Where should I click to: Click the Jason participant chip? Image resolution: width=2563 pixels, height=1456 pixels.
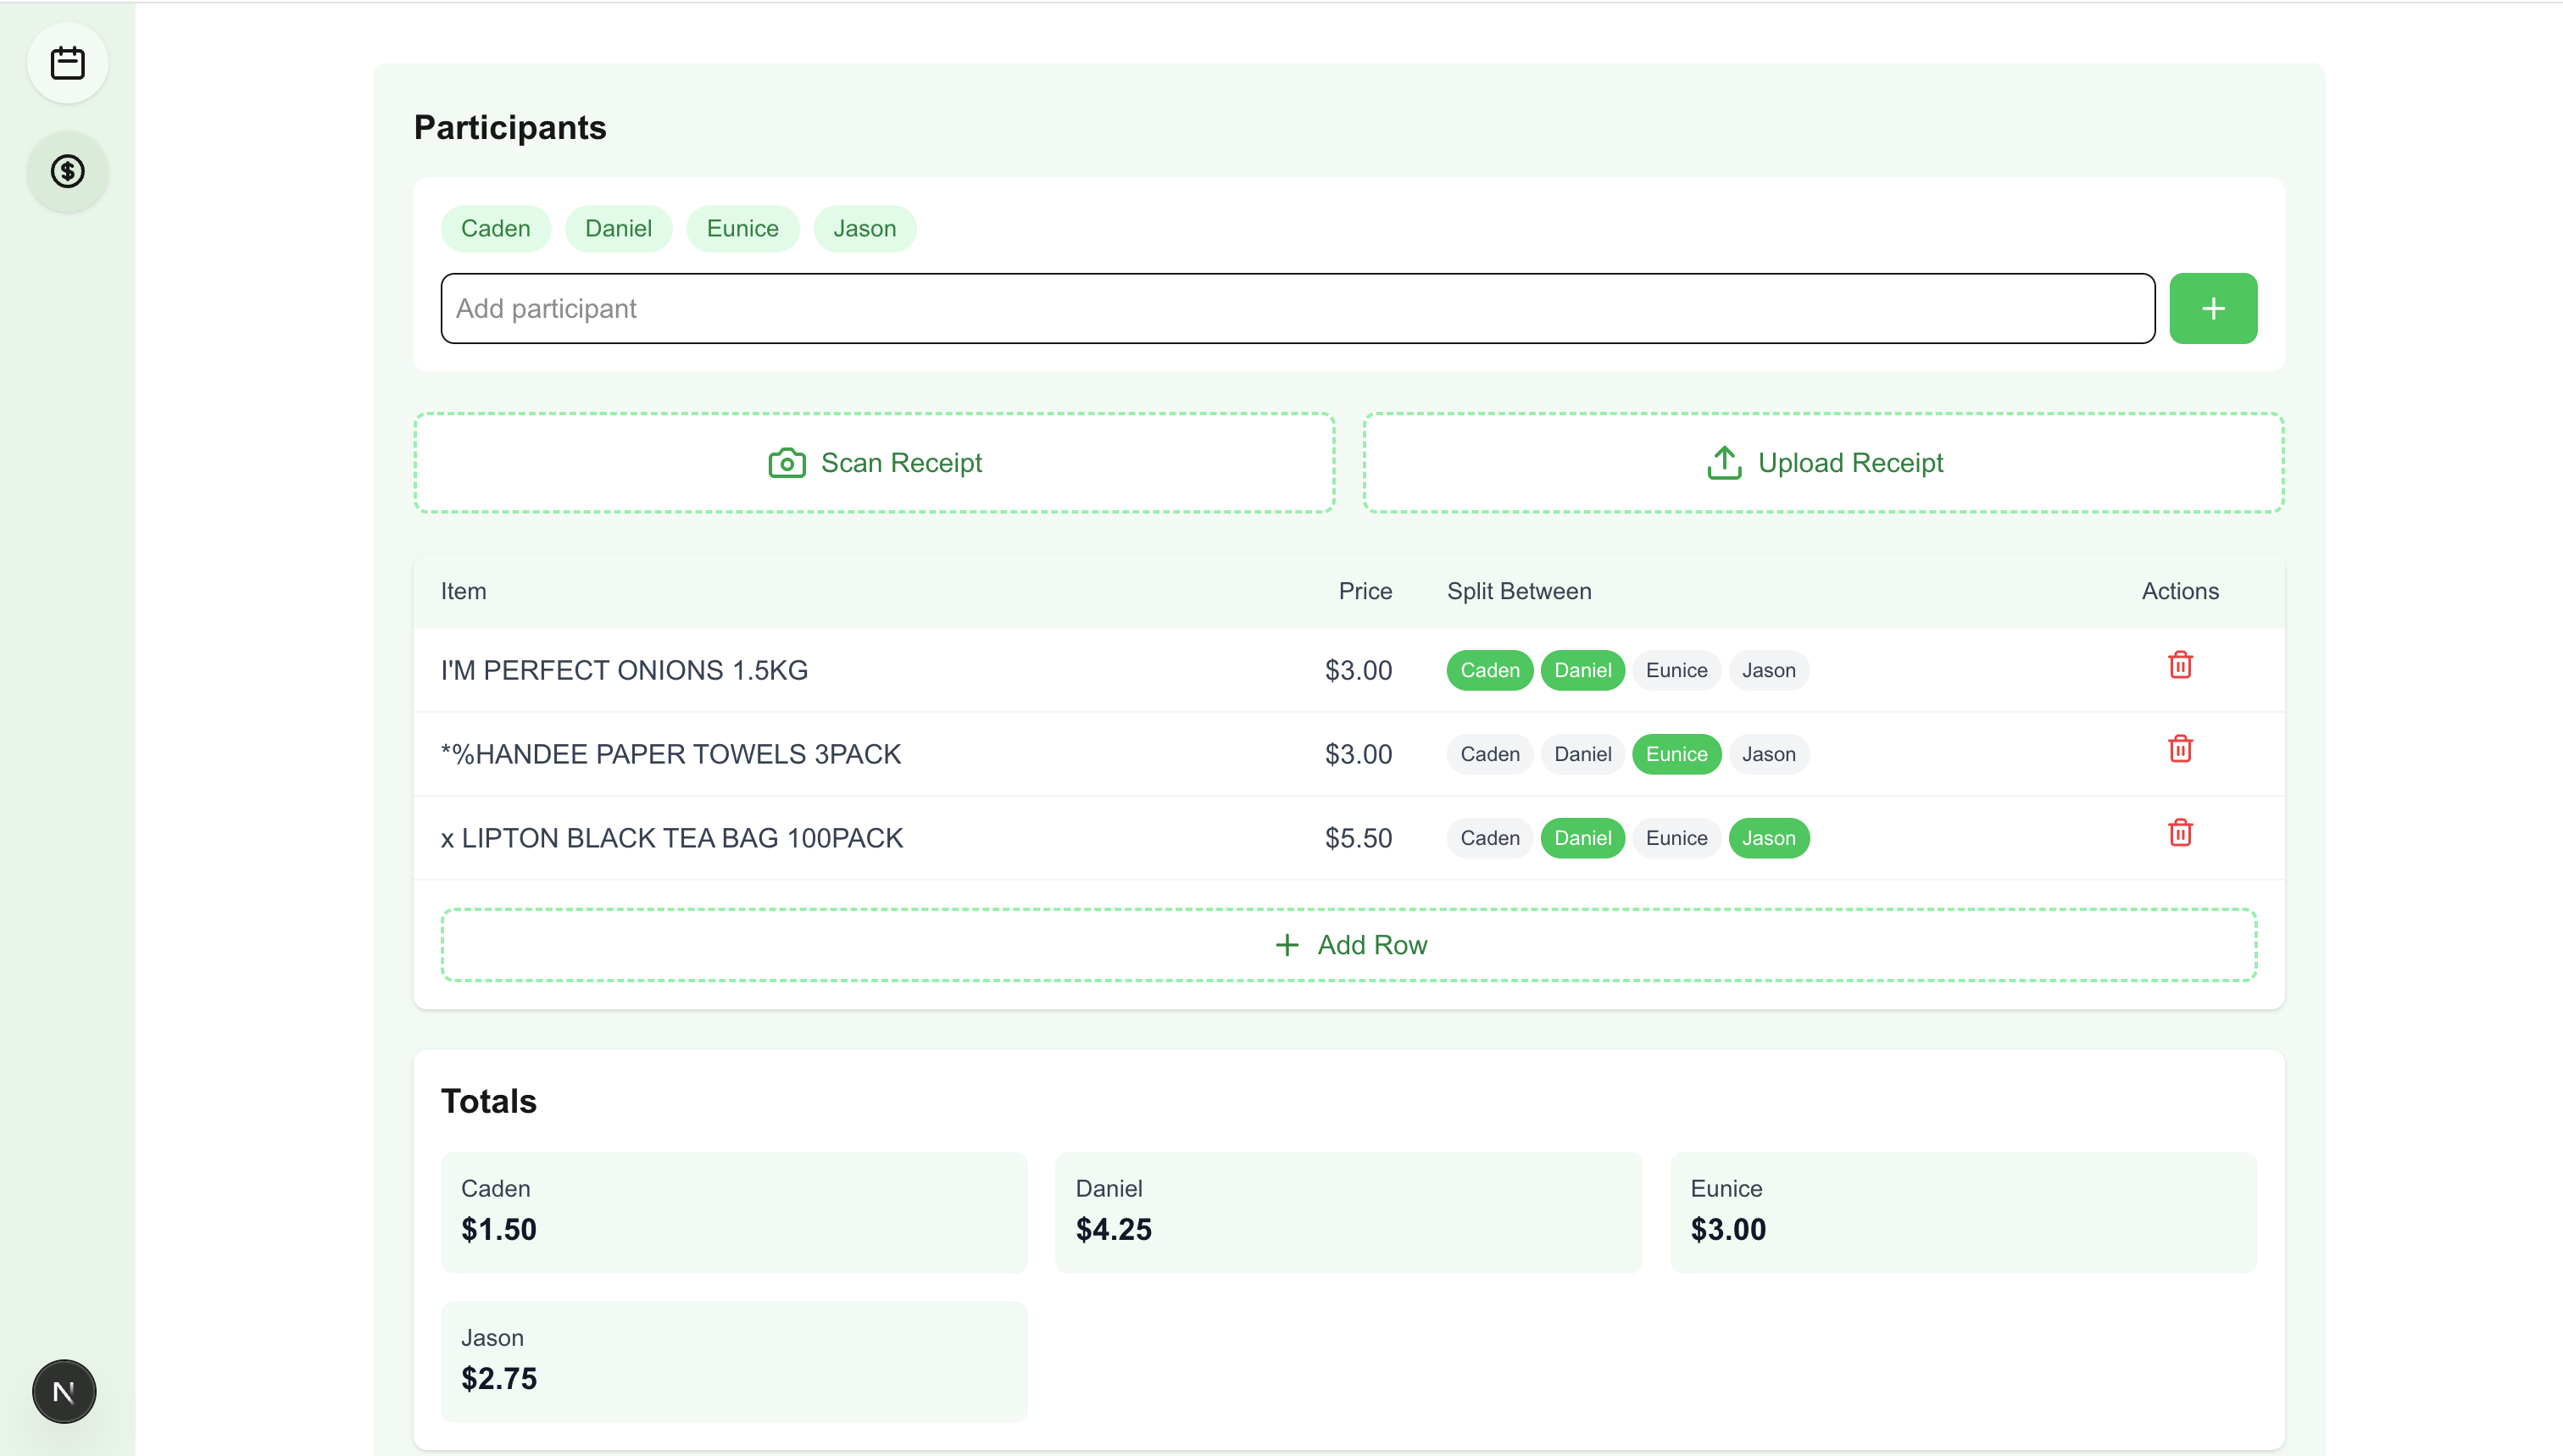(x=864, y=228)
